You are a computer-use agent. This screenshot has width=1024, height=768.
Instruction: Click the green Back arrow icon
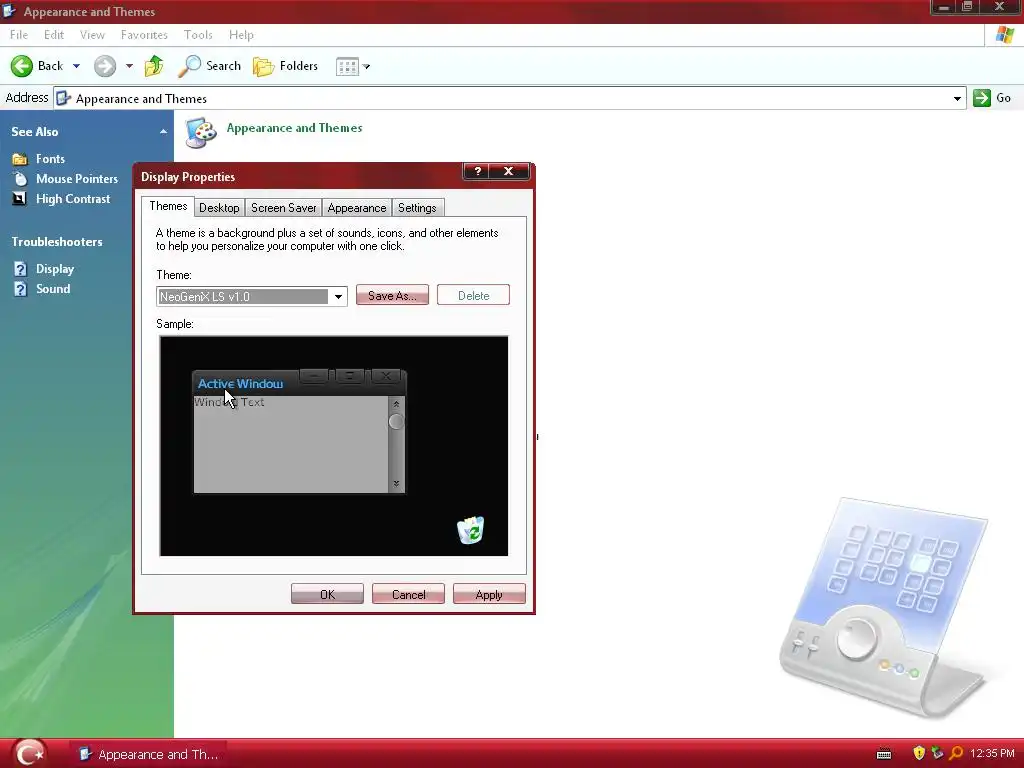click(x=22, y=66)
